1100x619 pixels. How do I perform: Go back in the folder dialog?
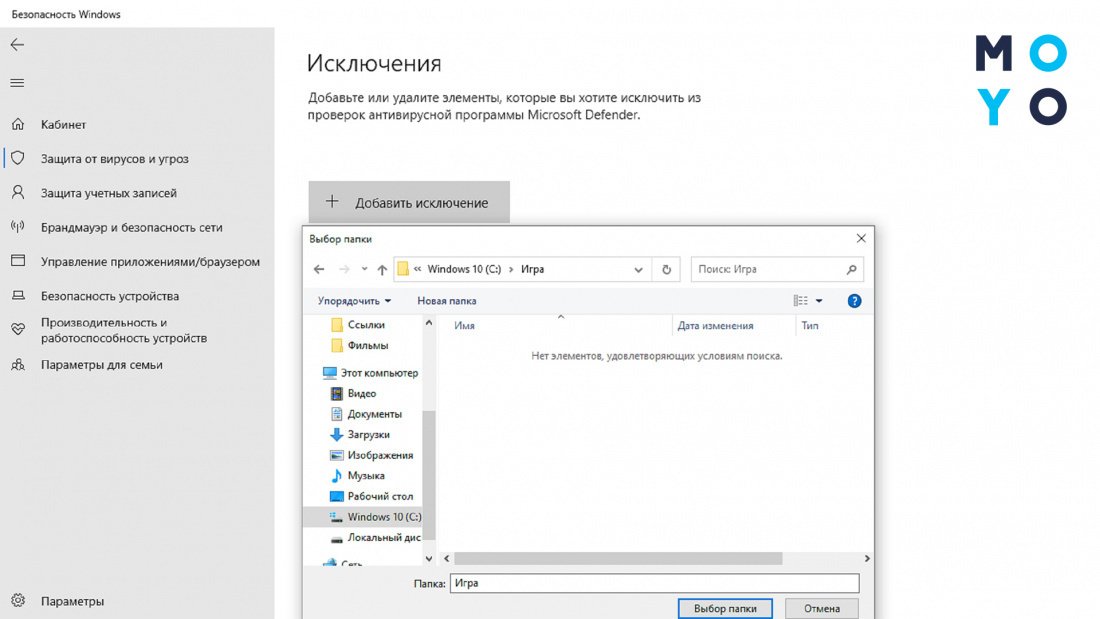319,269
